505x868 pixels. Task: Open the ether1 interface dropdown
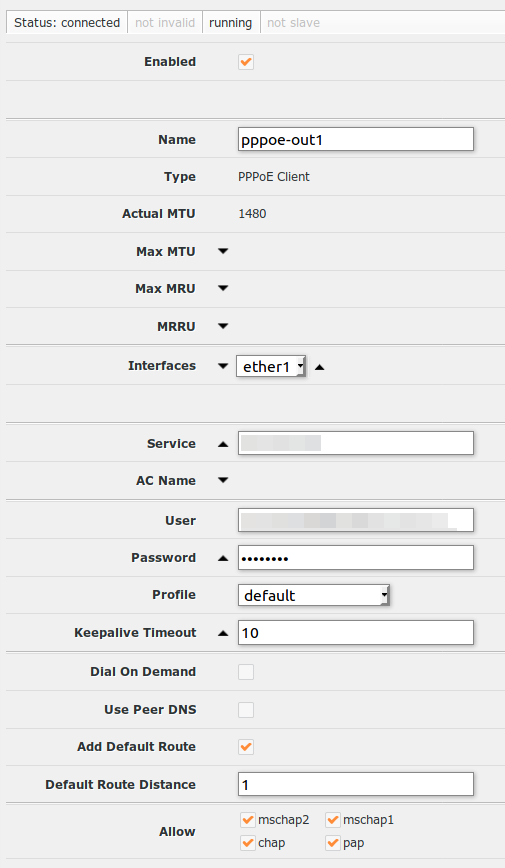coord(271,366)
